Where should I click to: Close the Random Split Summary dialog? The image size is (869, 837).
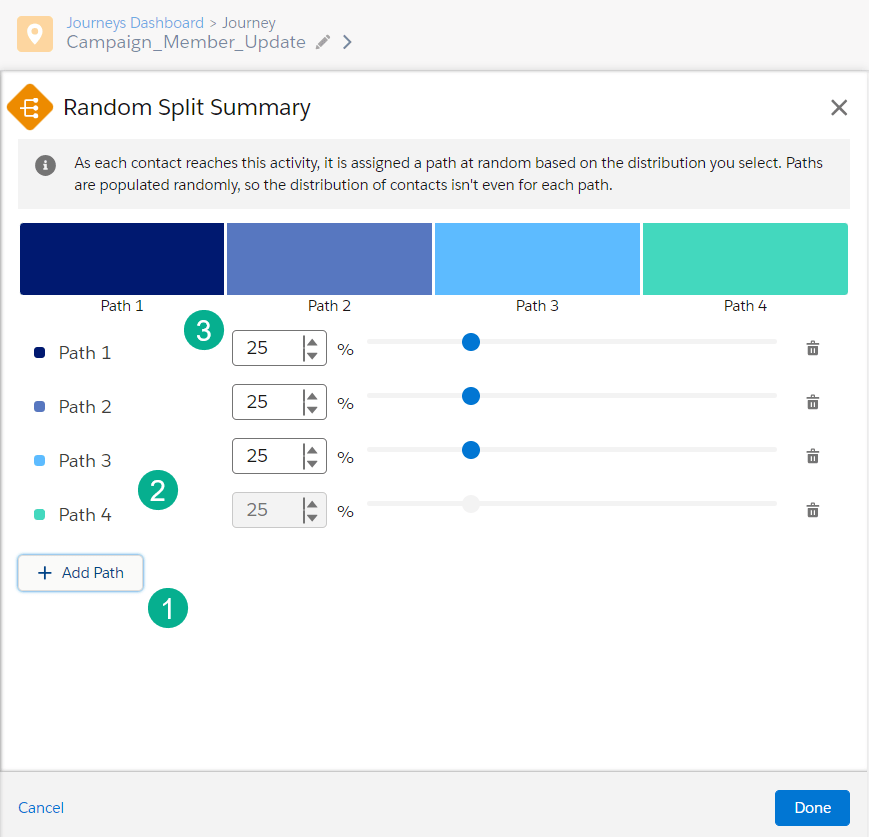coord(838,108)
